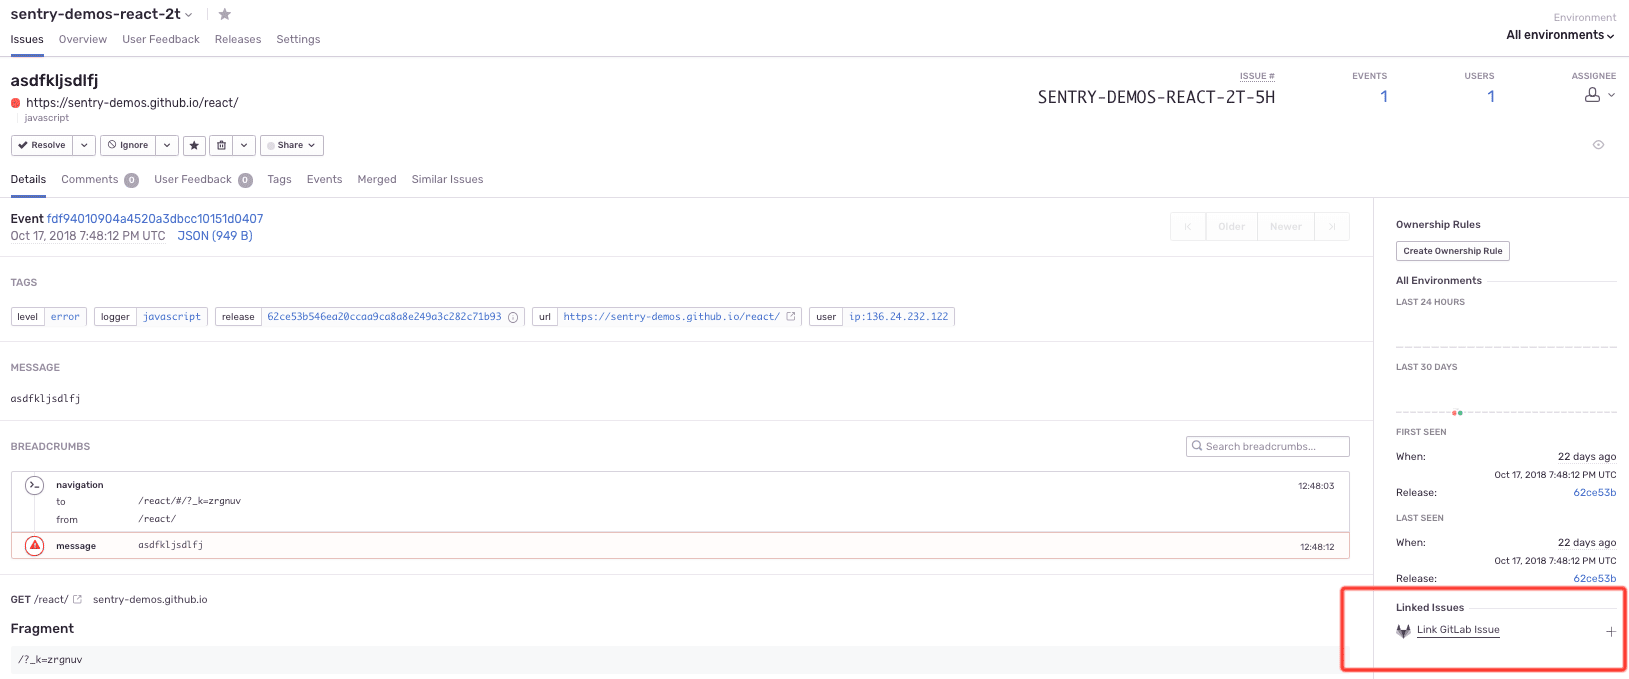1629x679 pixels.
Task: Open the First Seen release 62ce53b link
Action: (x=1595, y=493)
